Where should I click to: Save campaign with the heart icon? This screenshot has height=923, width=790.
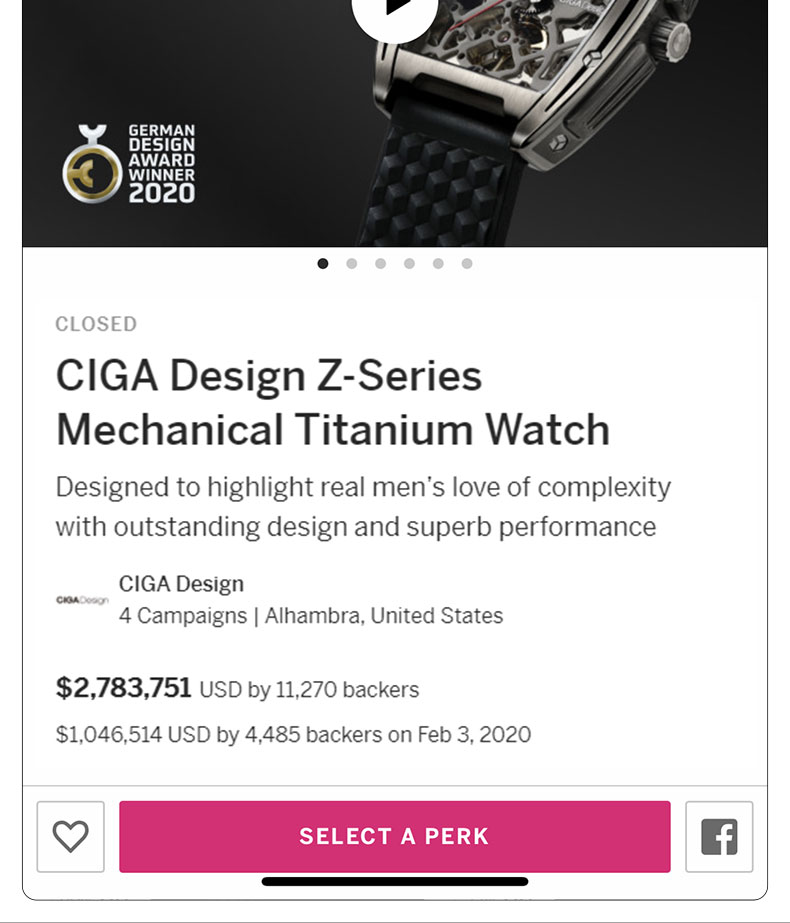(x=70, y=836)
